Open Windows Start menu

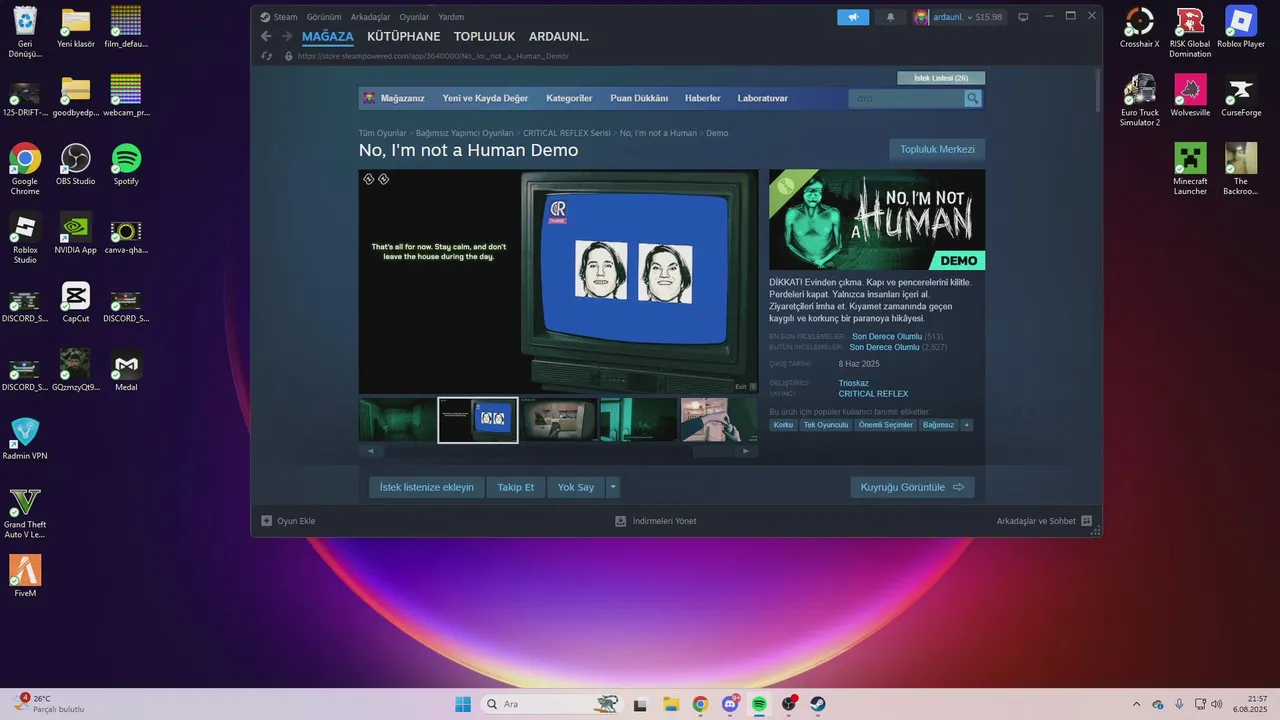(463, 704)
